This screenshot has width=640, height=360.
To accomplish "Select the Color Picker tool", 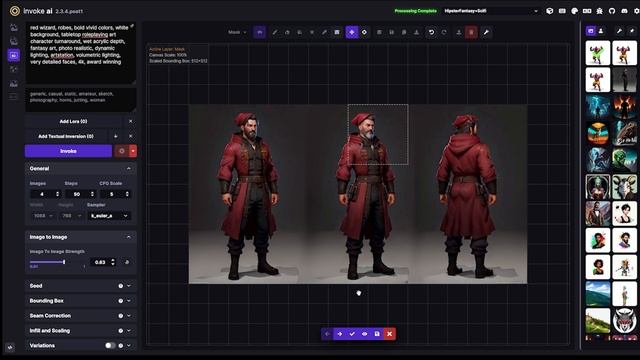I will click(324, 32).
